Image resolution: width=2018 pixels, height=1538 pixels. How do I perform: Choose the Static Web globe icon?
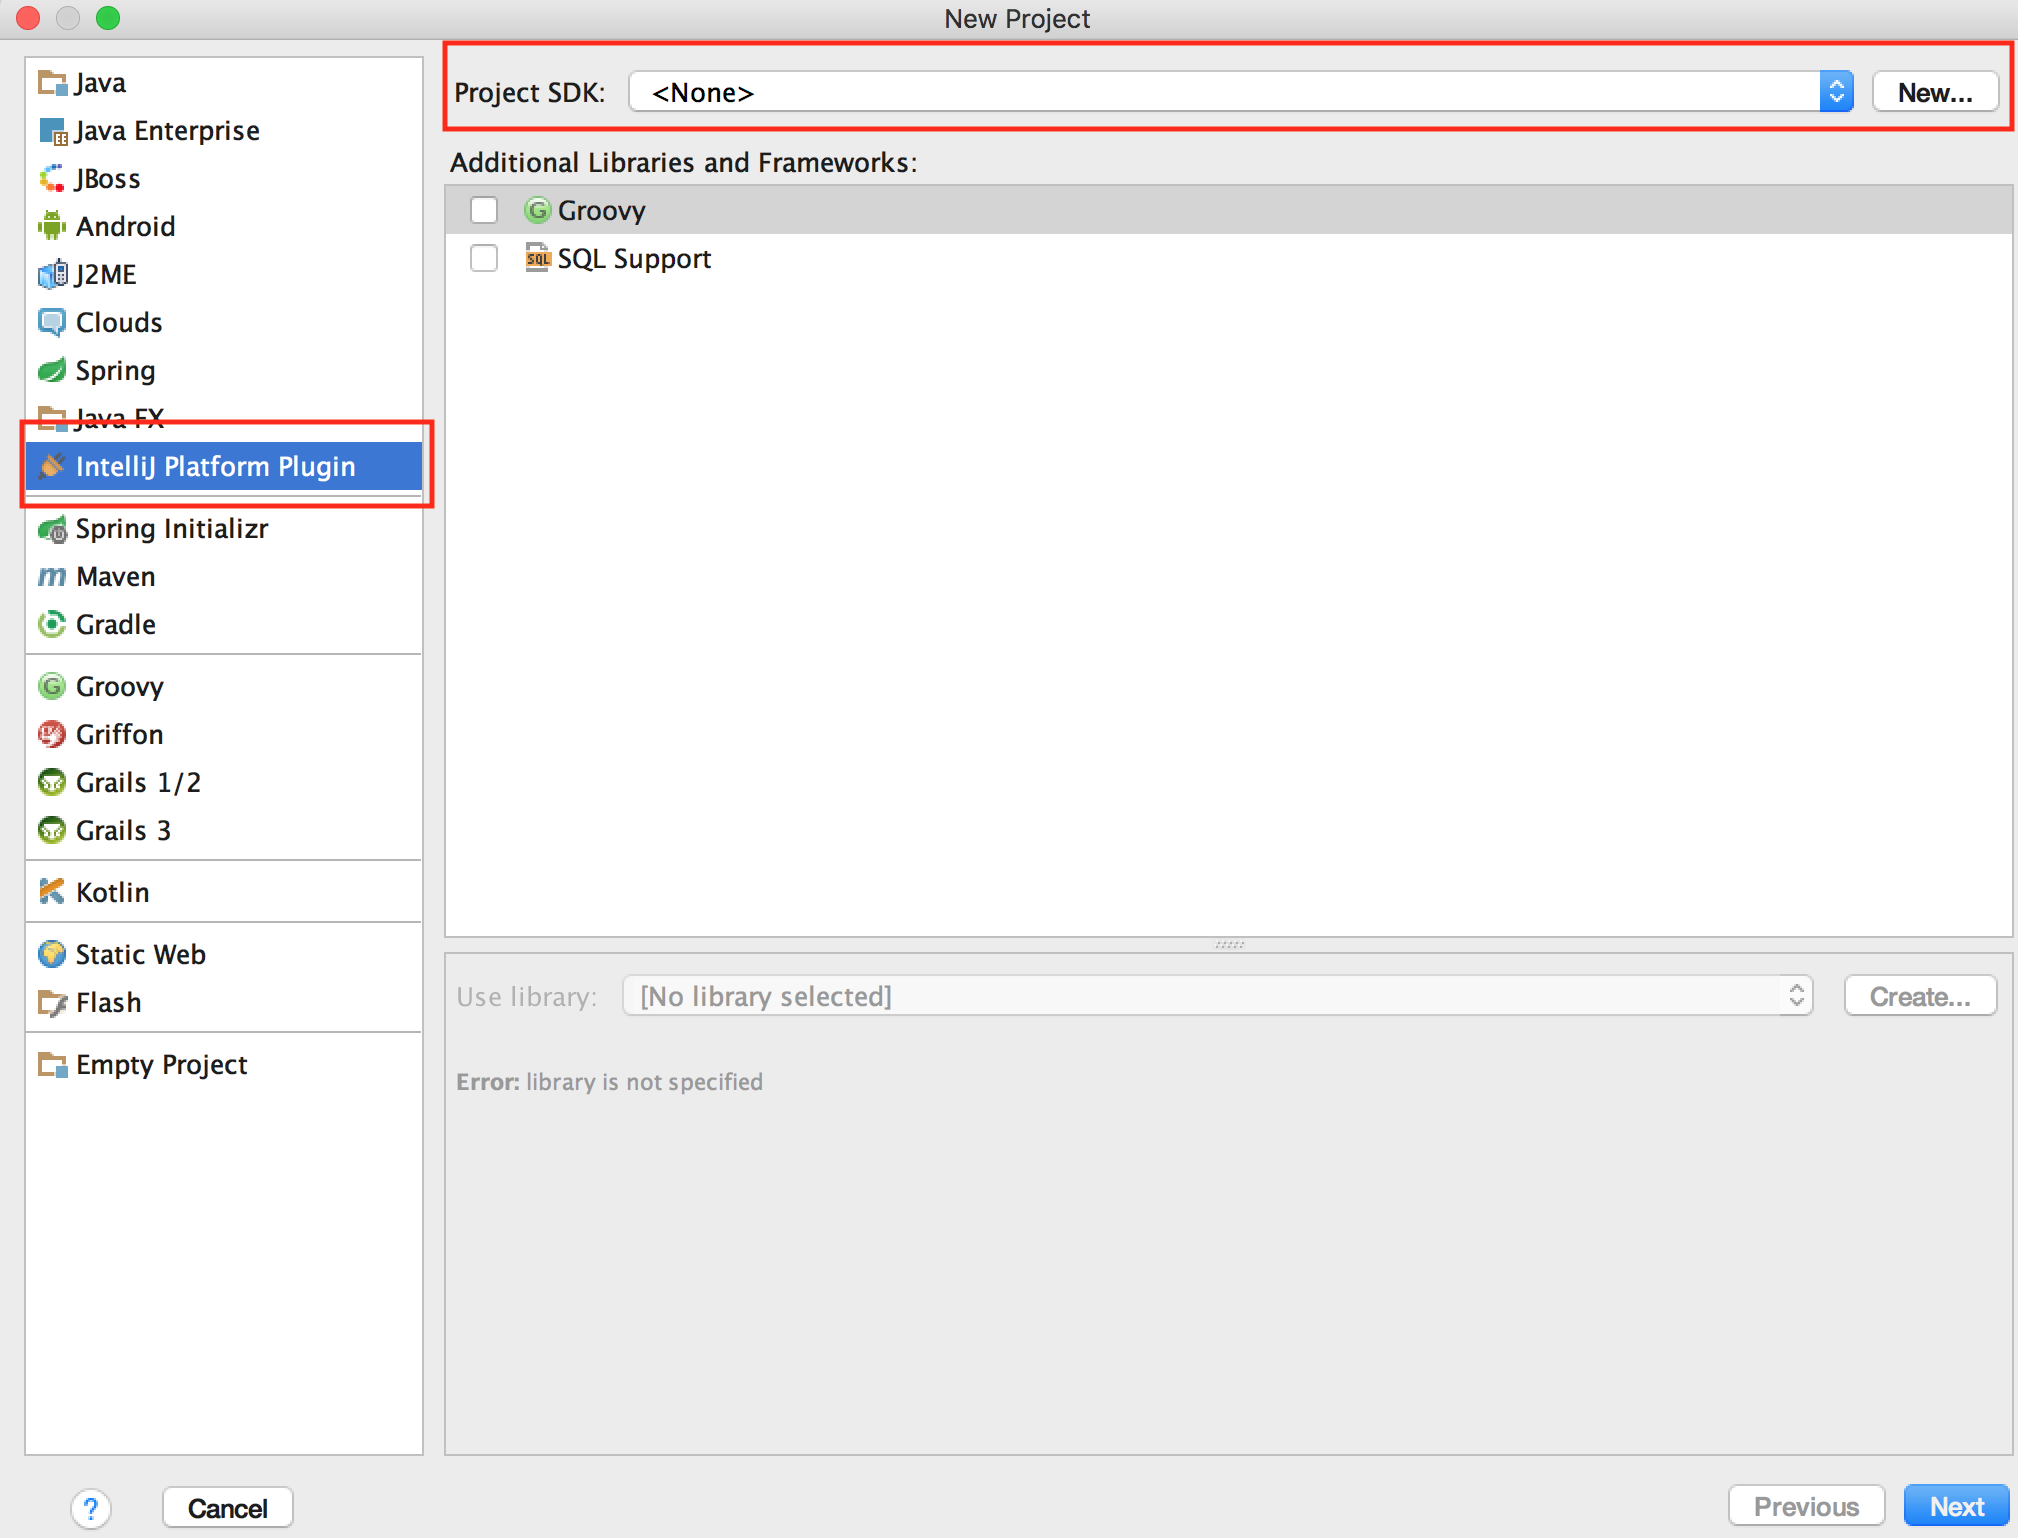click(52, 954)
